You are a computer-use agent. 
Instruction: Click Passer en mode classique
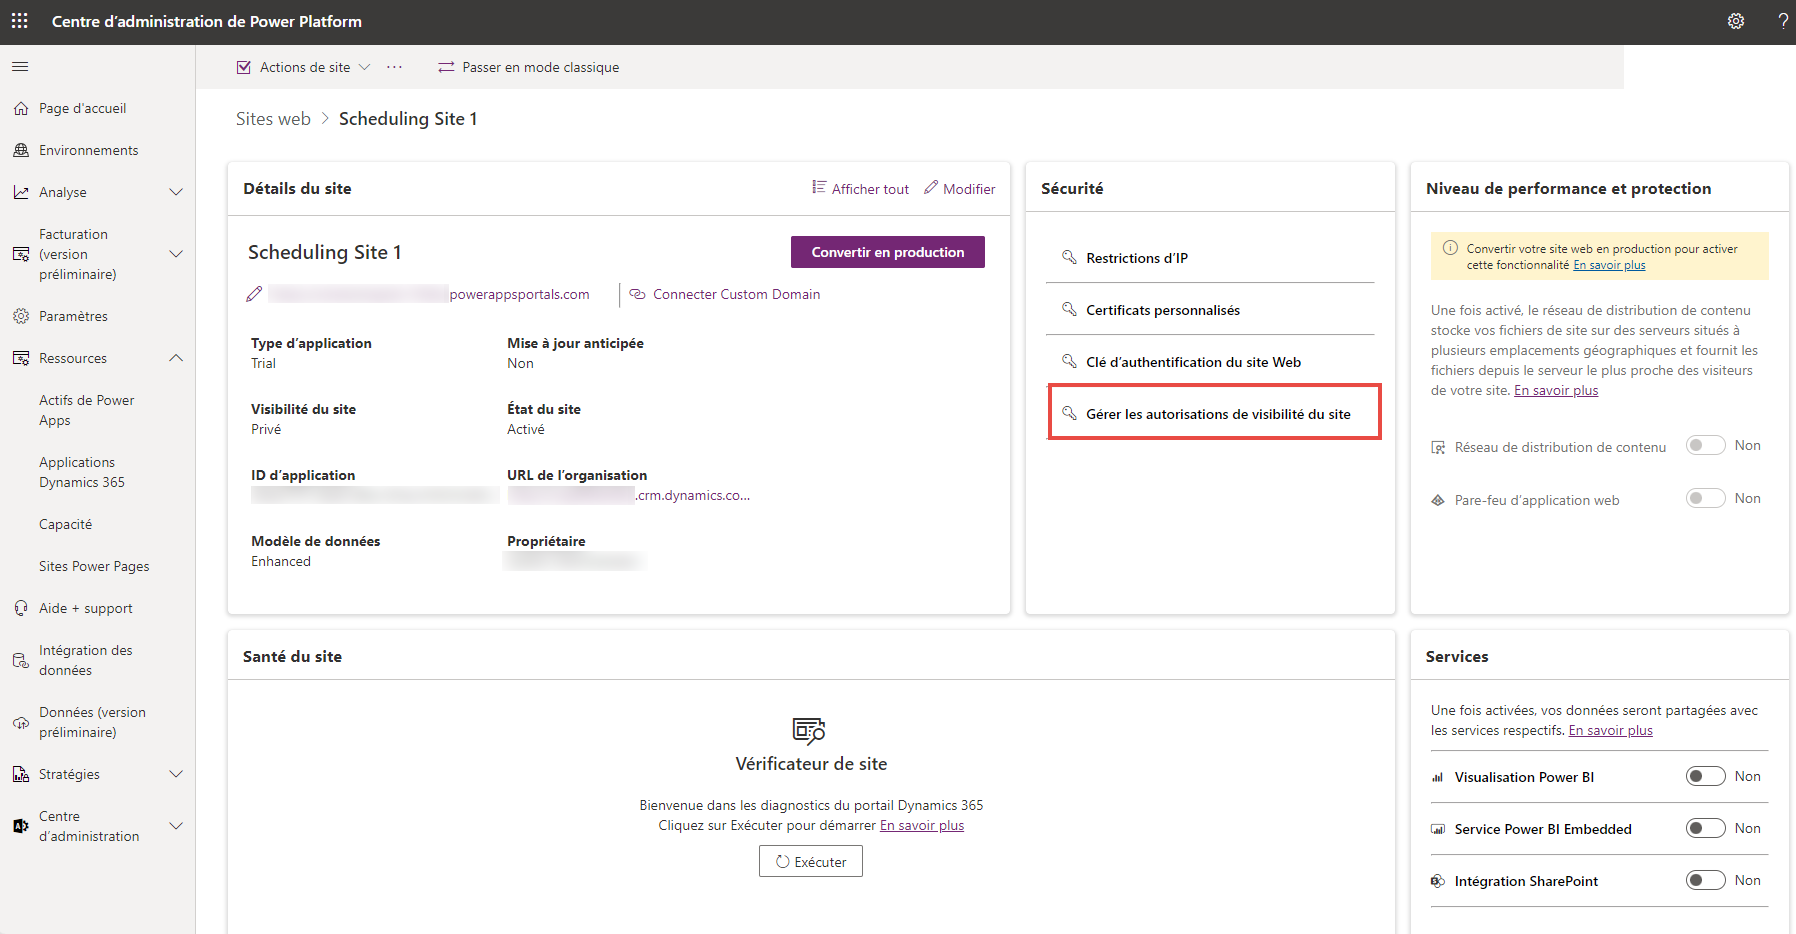529,67
